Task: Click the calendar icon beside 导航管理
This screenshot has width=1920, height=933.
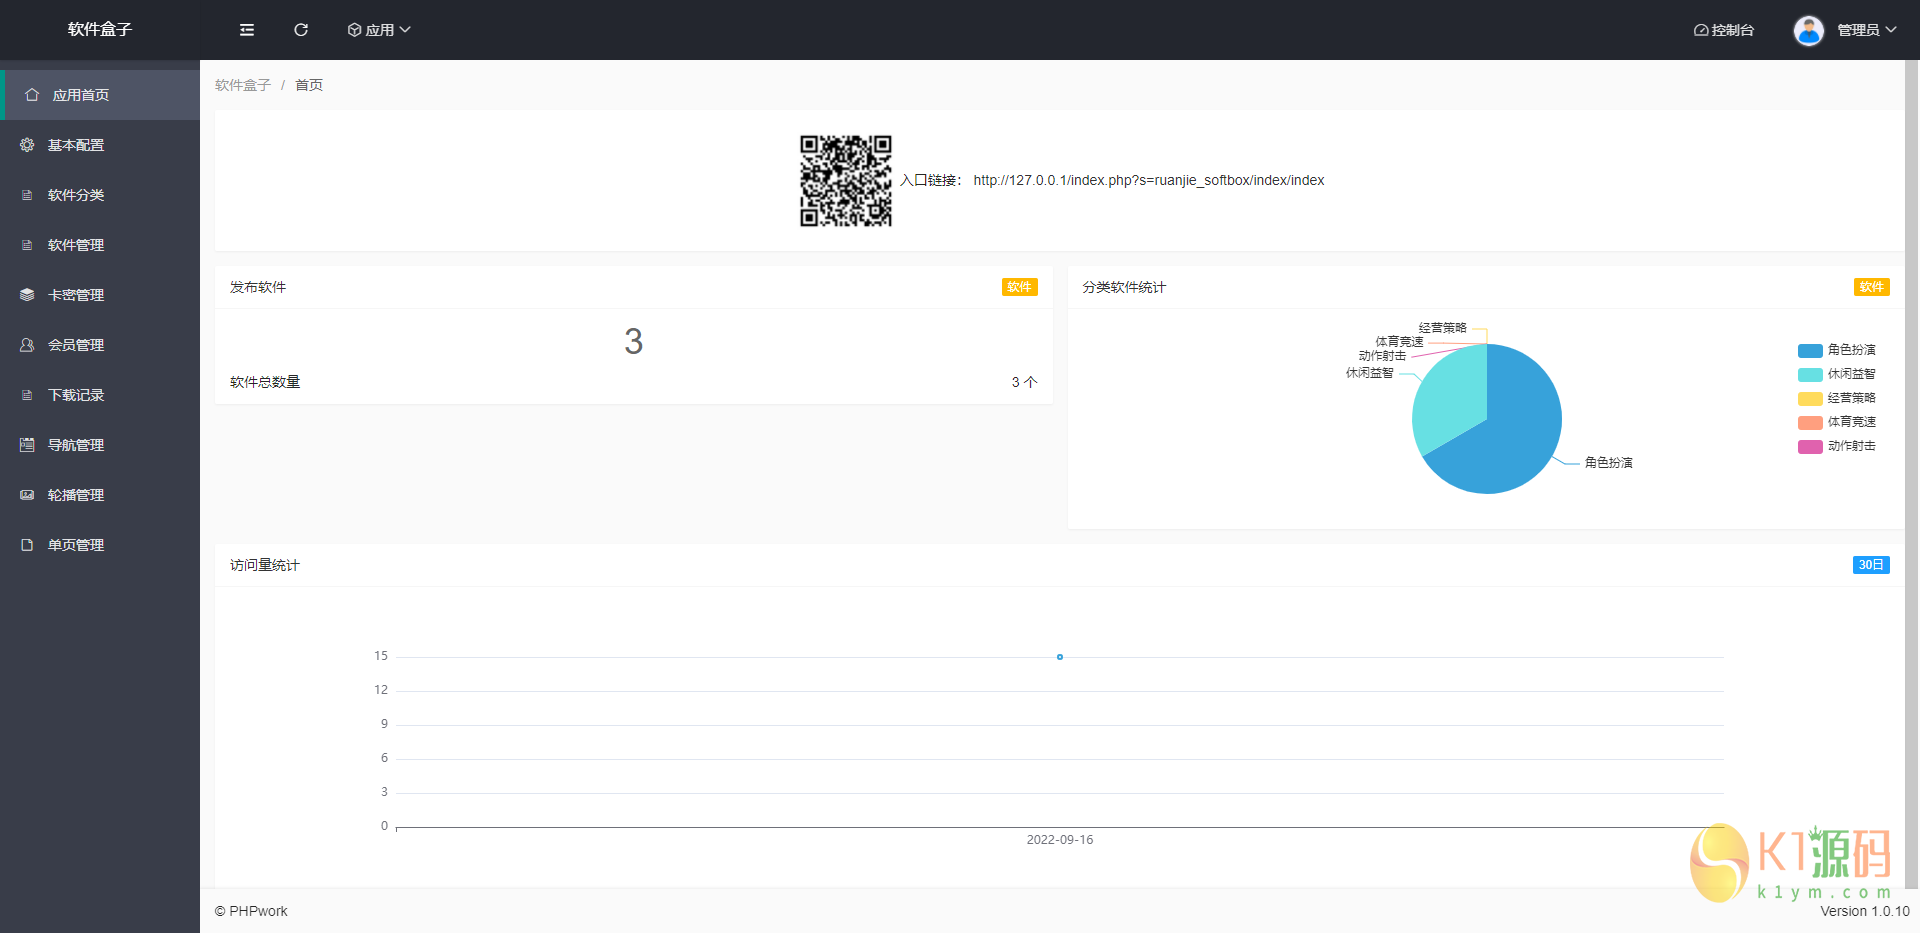Action: pos(27,445)
